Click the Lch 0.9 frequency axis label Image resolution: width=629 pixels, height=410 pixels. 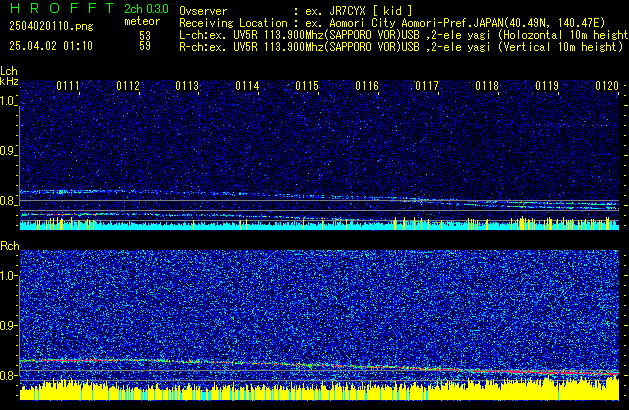point(8,151)
